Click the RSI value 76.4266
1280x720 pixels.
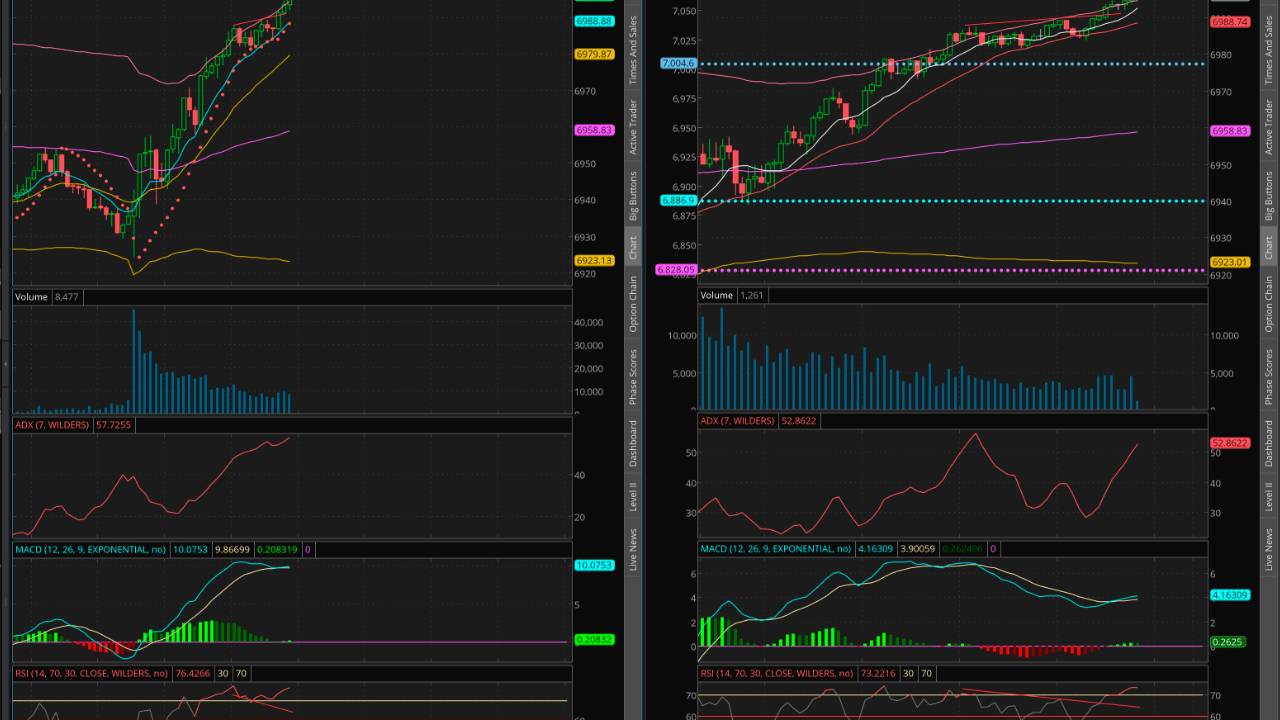(x=193, y=673)
